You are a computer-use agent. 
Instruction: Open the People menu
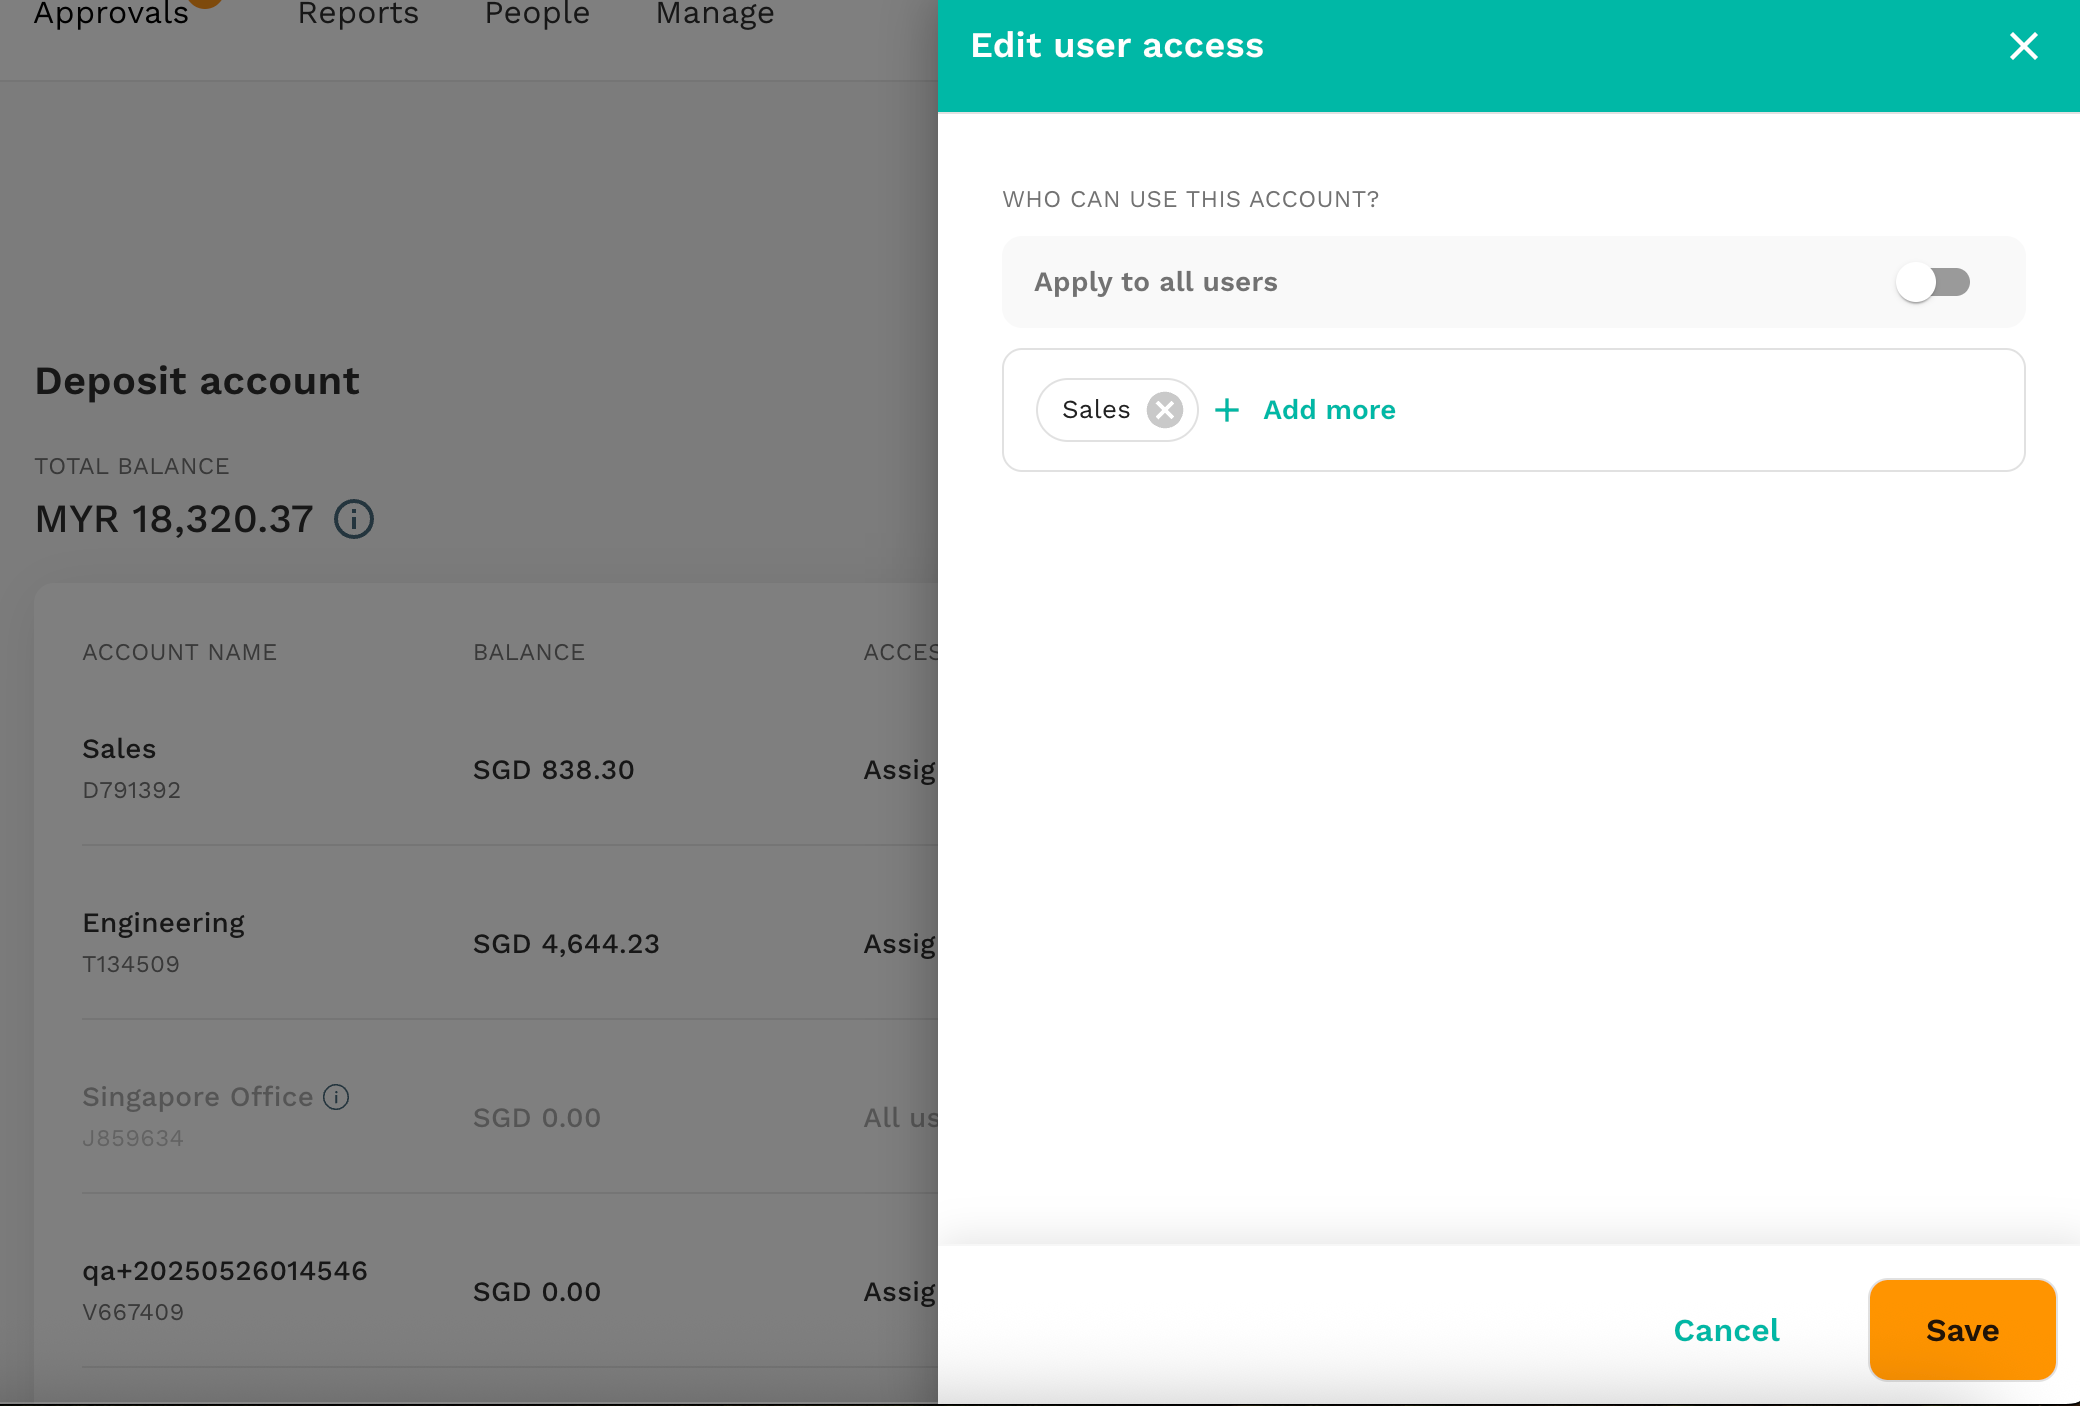click(536, 14)
